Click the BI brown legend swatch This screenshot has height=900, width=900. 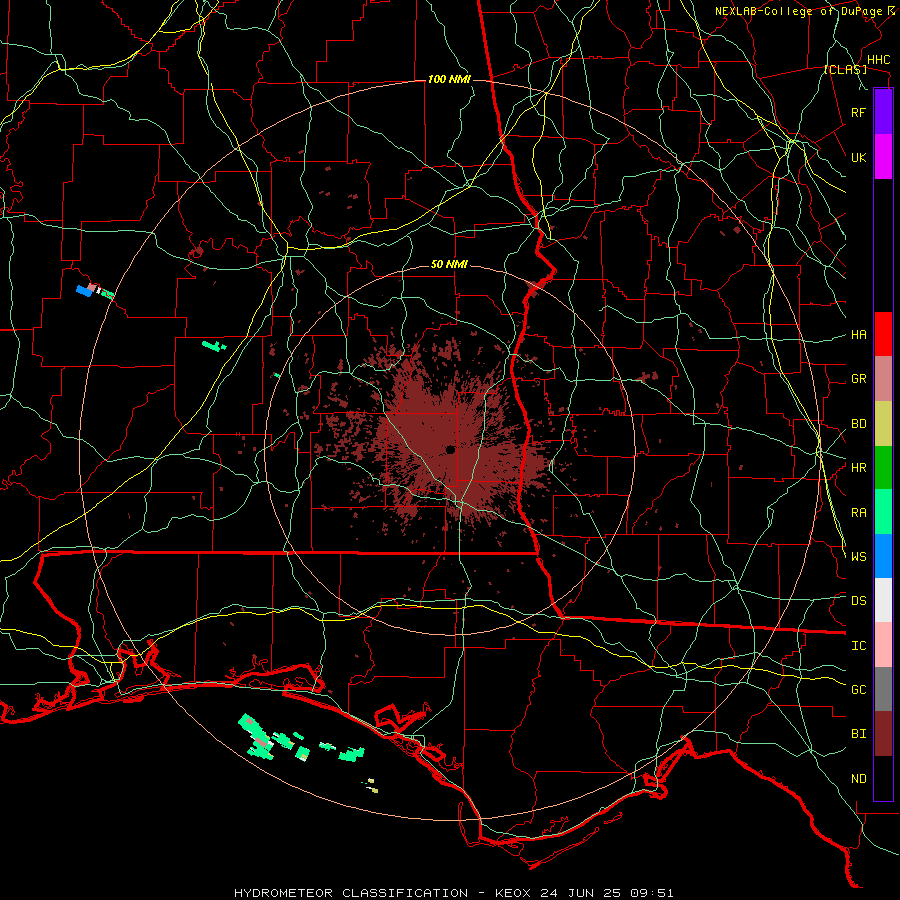(x=883, y=734)
